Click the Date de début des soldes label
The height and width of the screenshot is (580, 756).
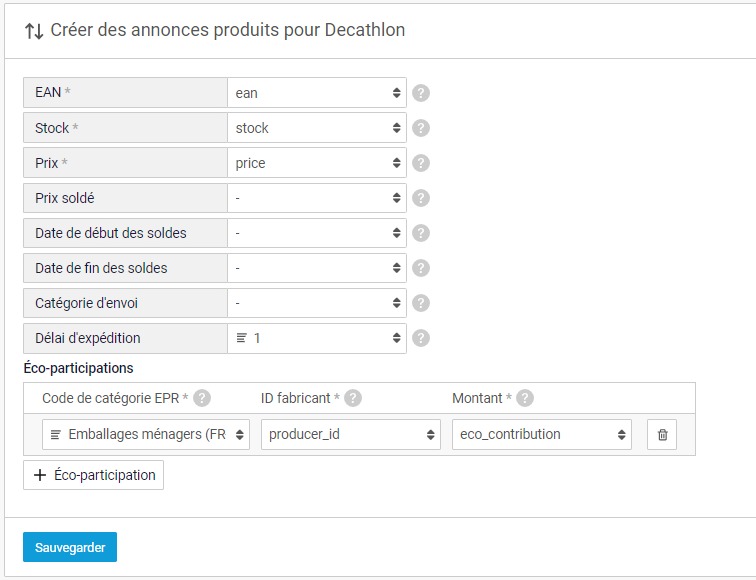[110, 233]
